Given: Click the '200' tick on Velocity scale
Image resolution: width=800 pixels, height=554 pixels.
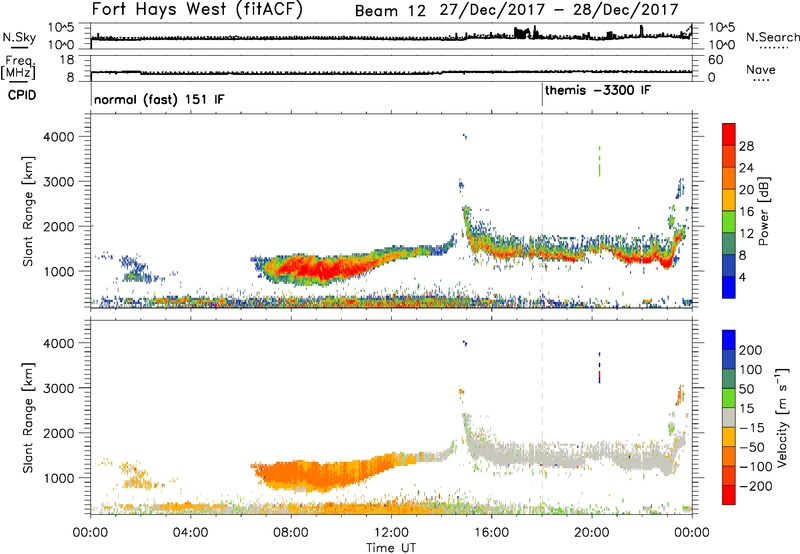Looking at the screenshot, I should (751, 350).
